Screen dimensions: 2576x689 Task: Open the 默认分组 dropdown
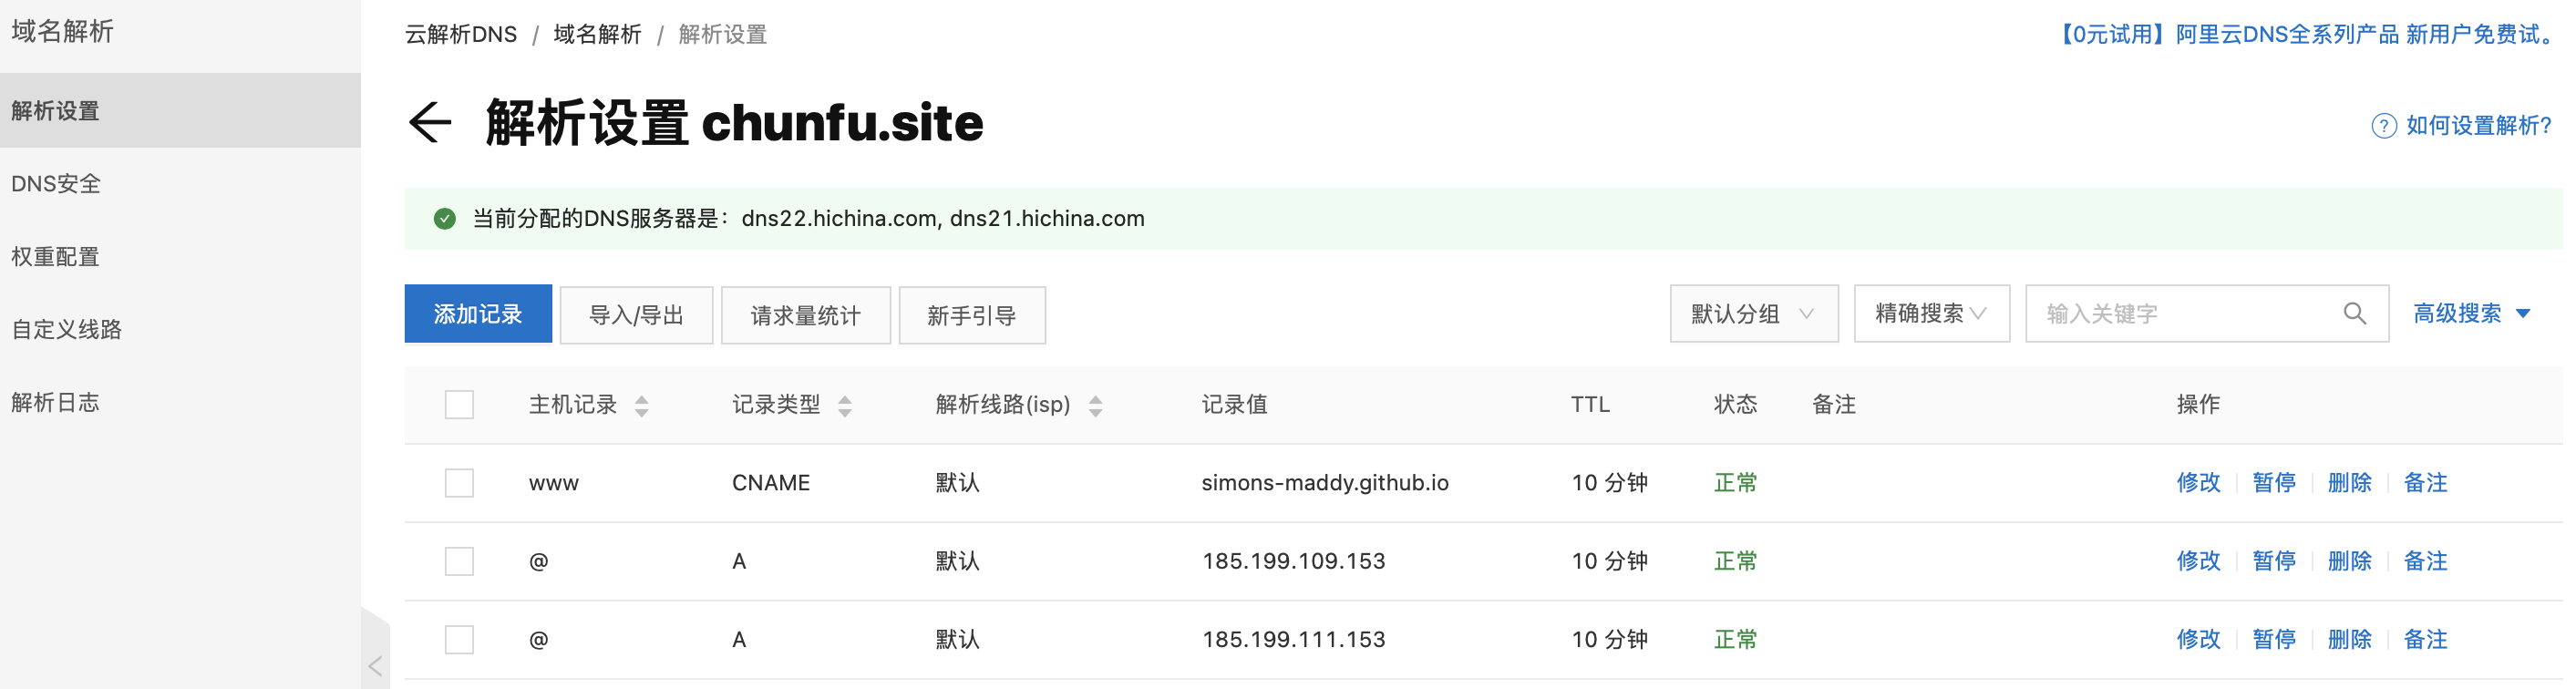click(x=1753, y=314)
